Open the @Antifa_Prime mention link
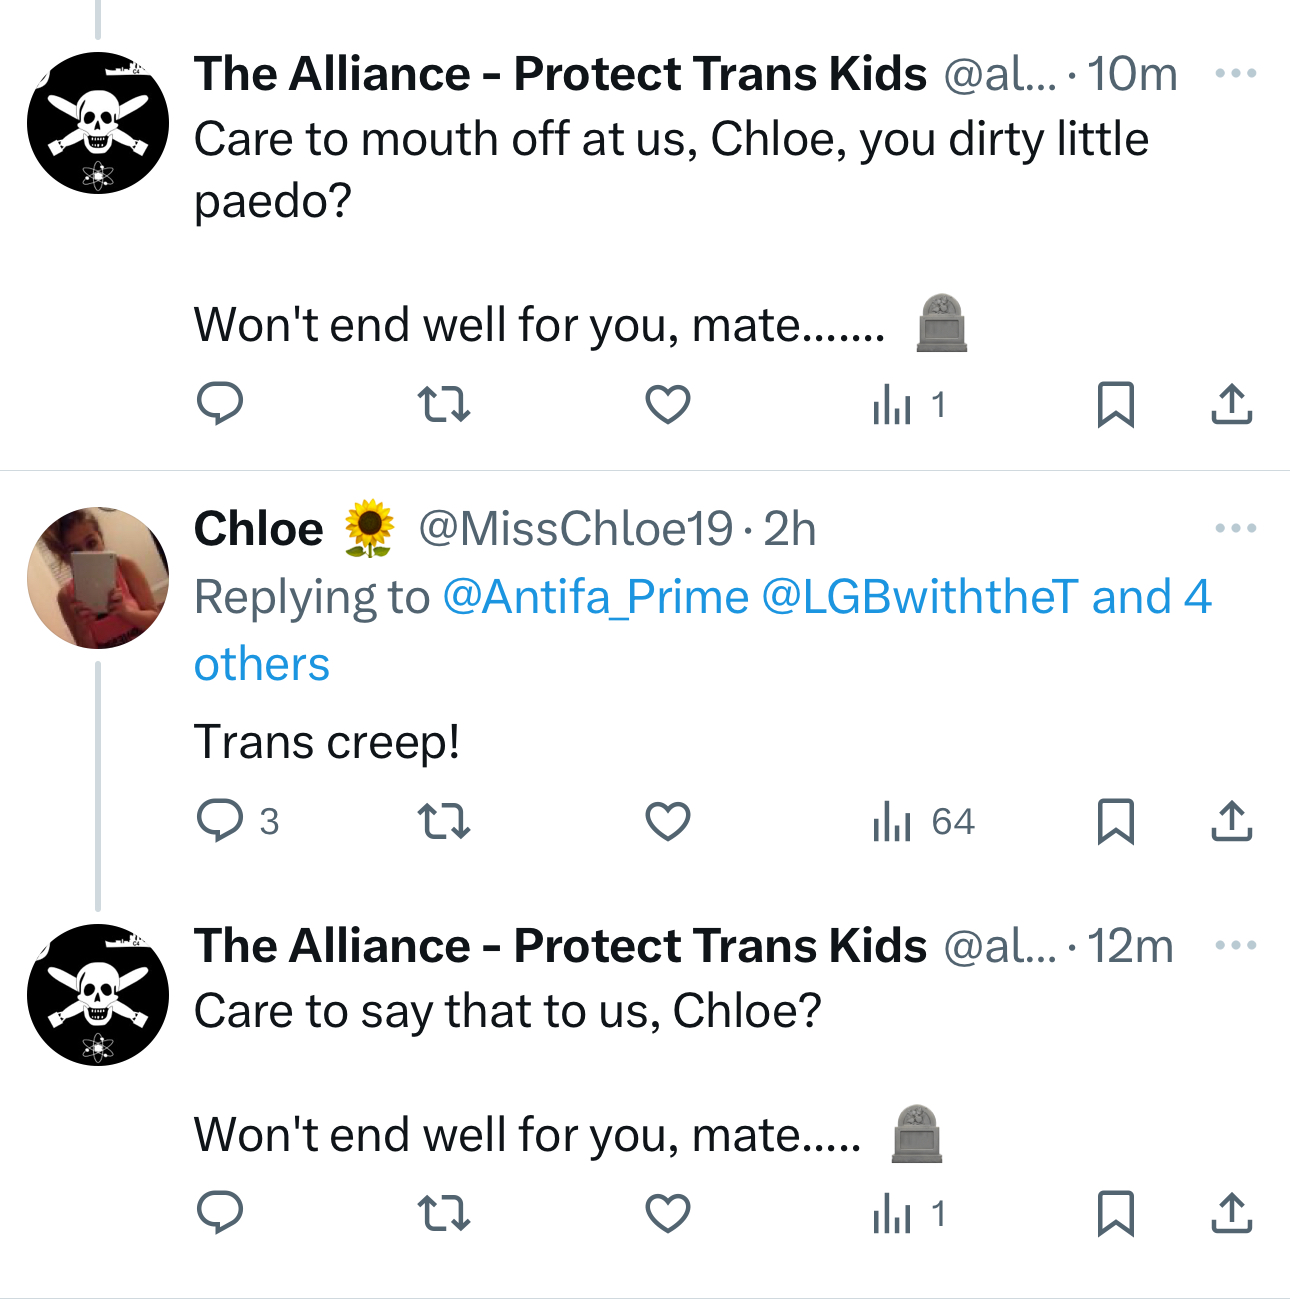The width and height of the screenshot is (1290, 1309). 595,597
